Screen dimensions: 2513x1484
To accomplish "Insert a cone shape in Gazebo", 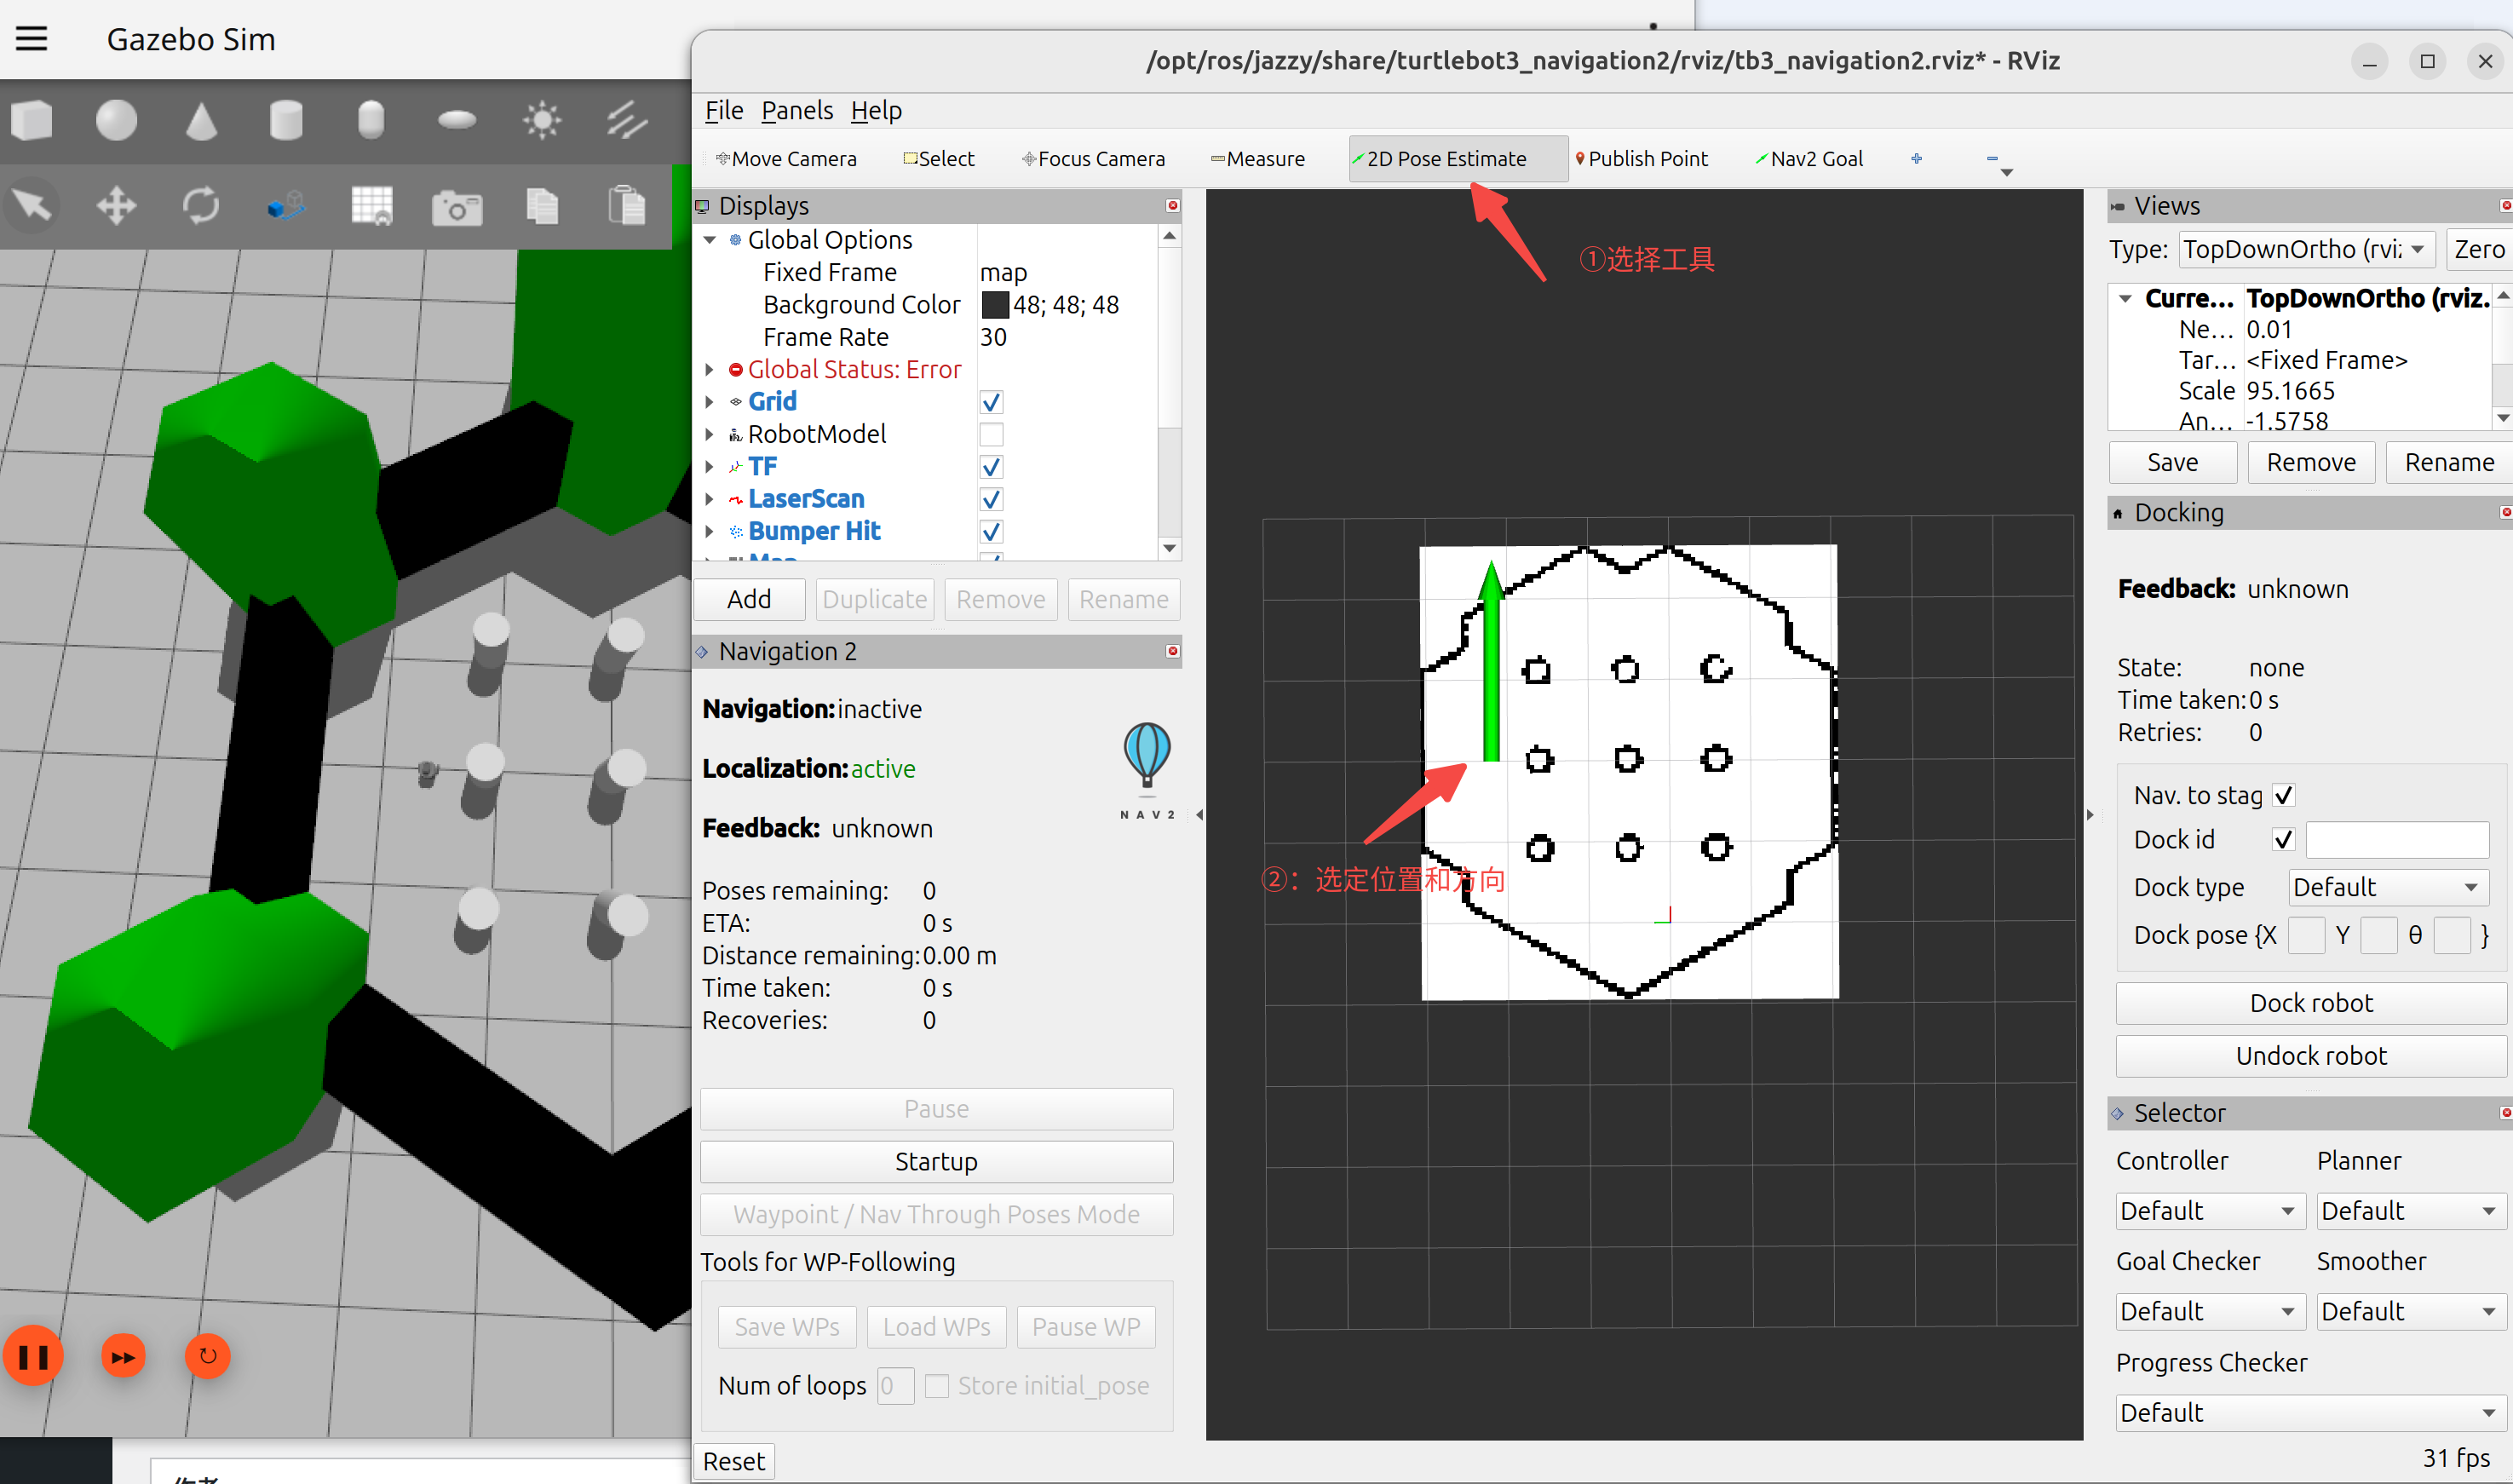I will coord(201,121).
